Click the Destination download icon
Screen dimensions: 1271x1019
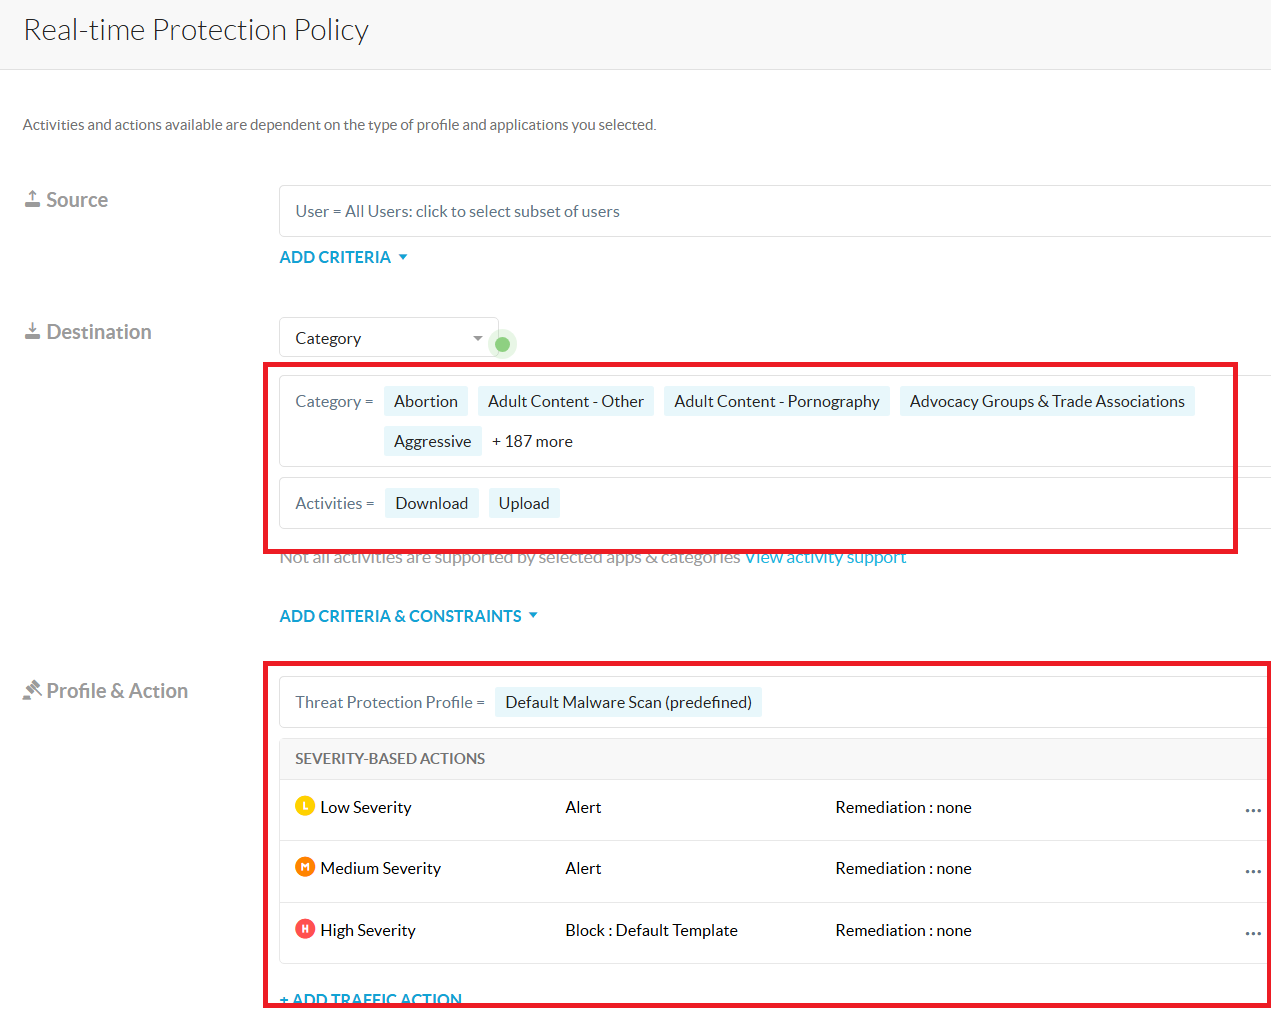pos(33,331)
